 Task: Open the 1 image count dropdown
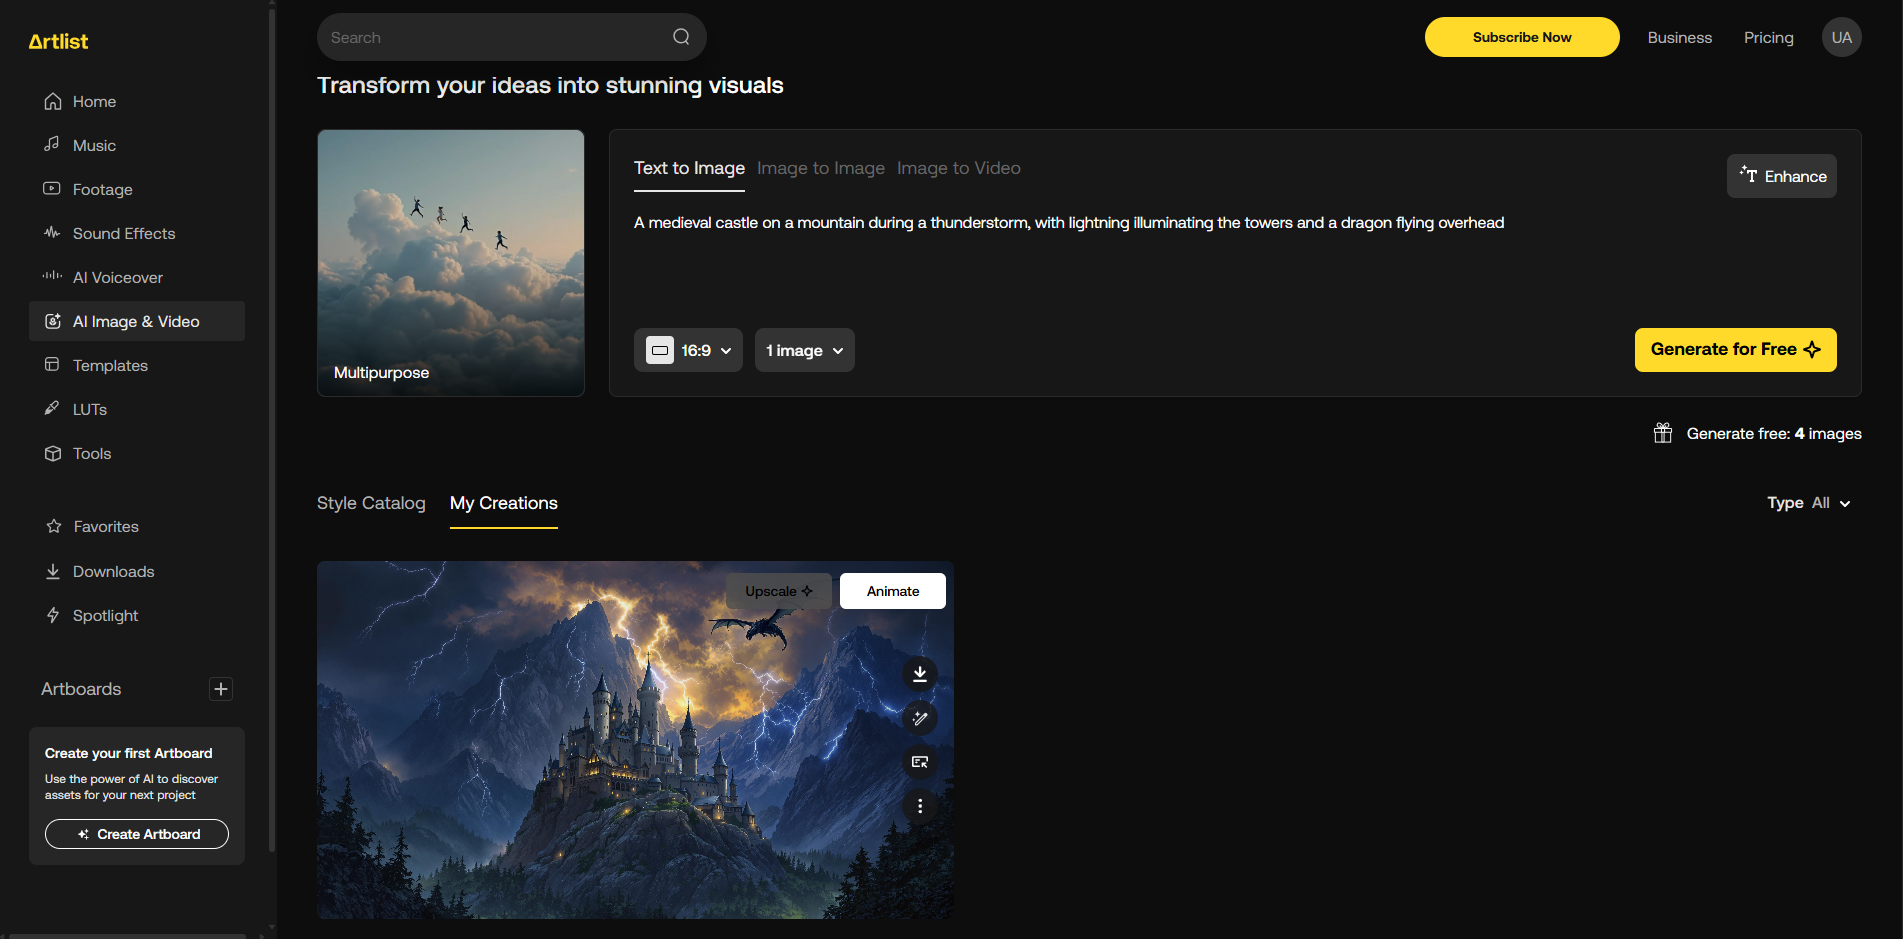pos(805,350)
